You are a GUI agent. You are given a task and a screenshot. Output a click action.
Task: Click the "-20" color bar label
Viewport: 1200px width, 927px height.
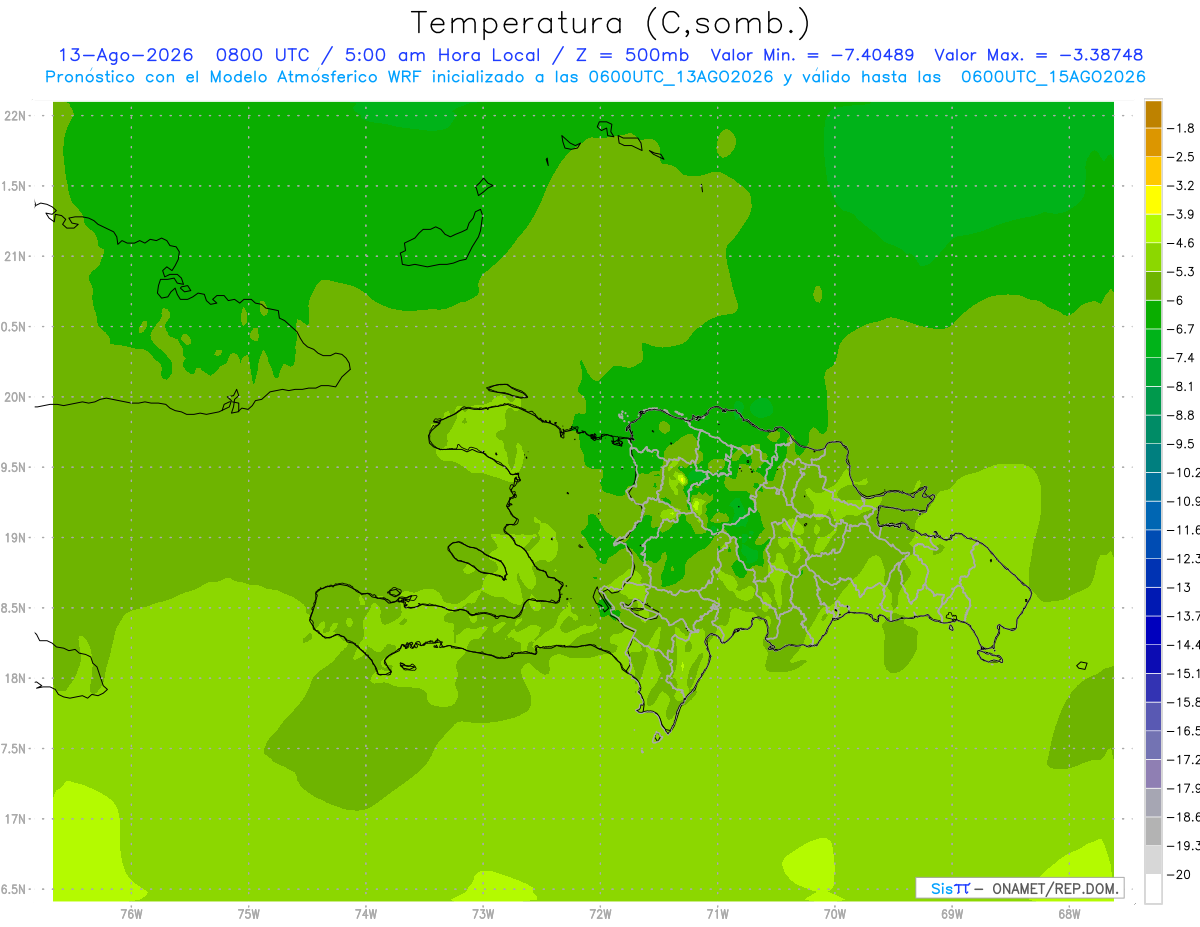click(1179, 874)
